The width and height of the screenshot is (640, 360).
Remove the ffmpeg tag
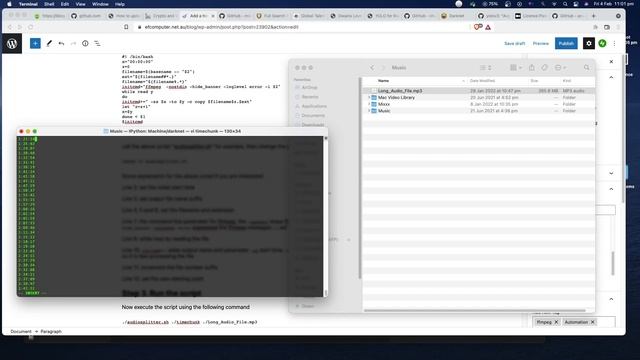556,322
